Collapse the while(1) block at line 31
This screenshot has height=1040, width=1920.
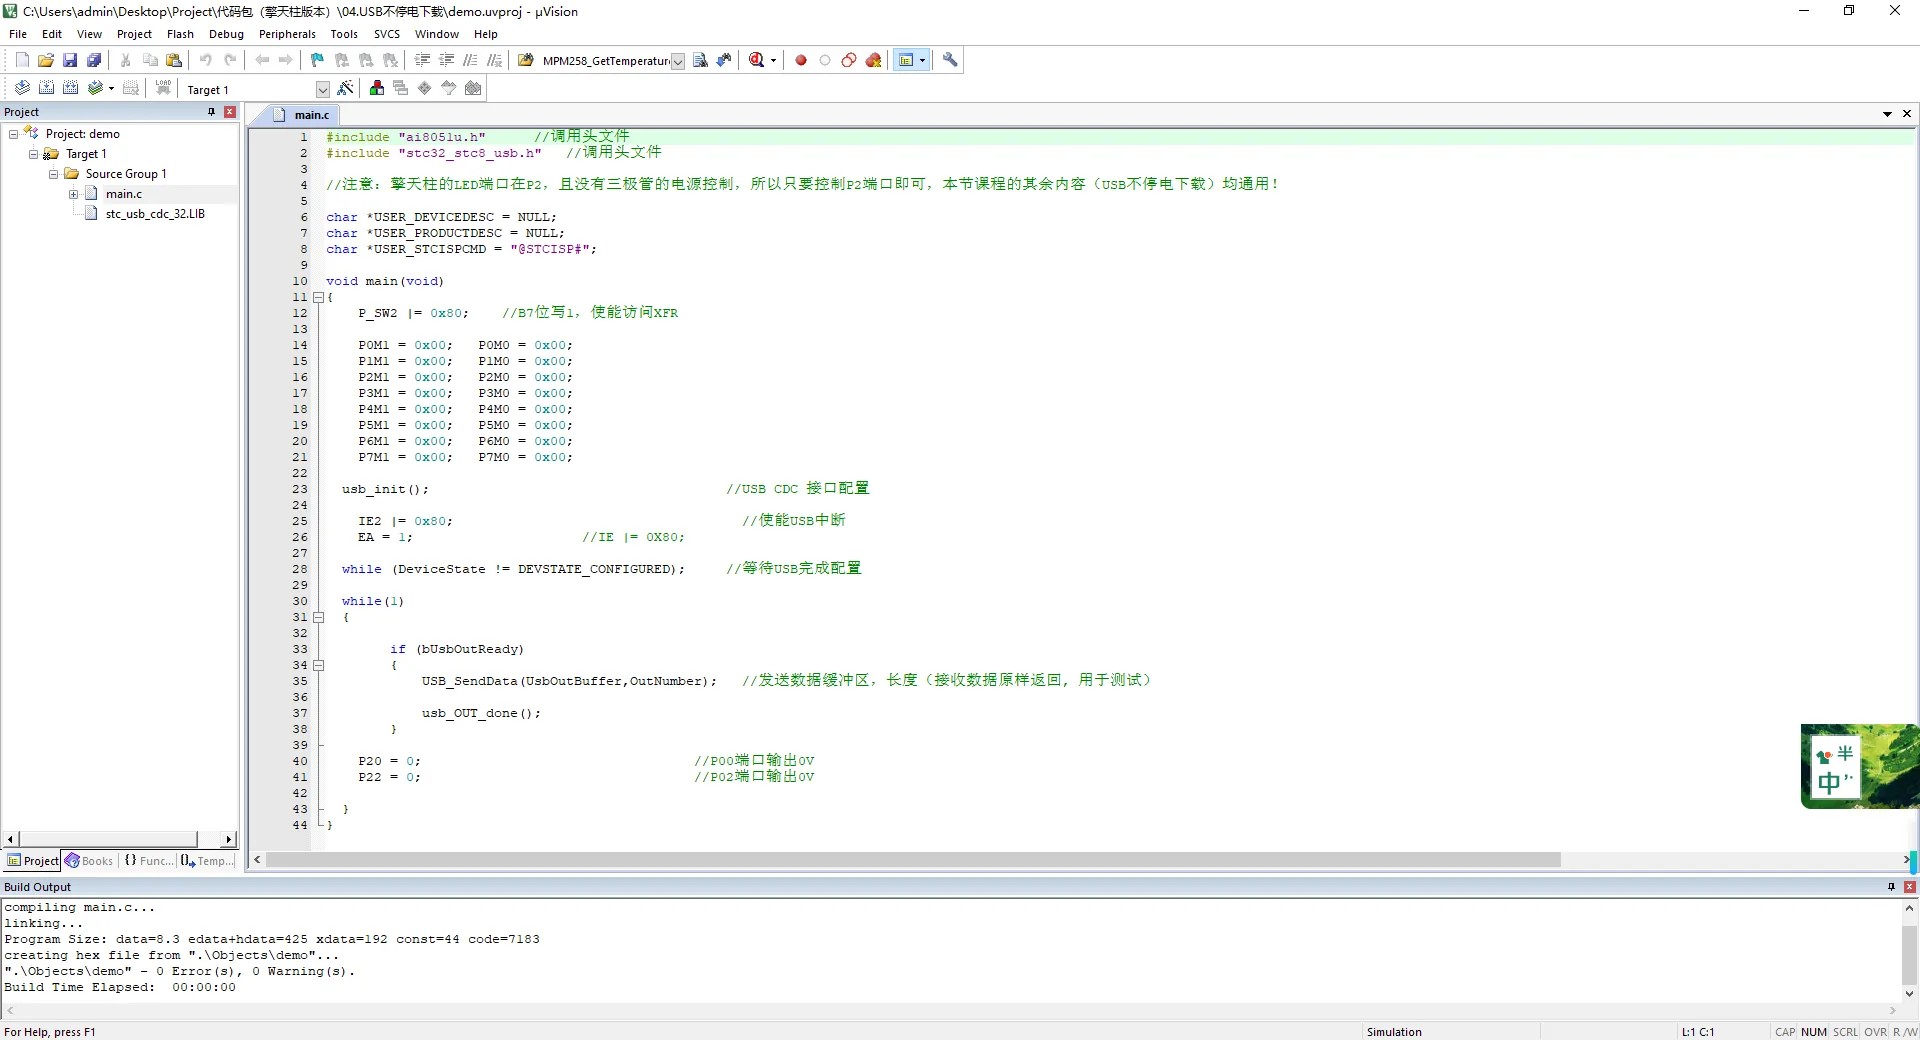point(319,617)
